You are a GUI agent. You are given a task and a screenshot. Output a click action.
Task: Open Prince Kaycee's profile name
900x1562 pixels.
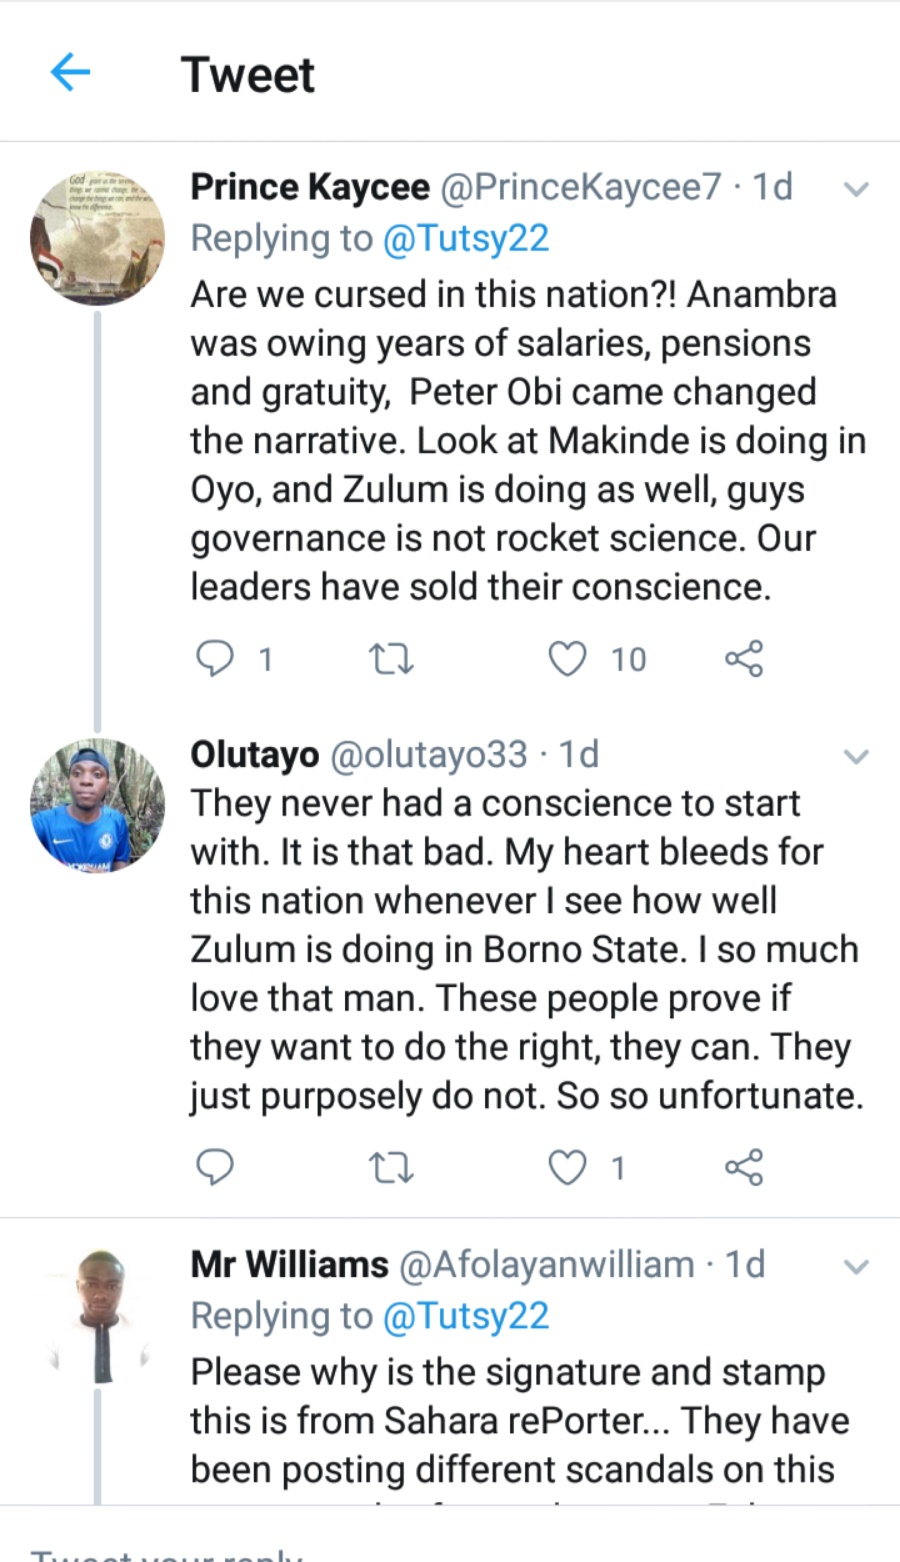coord(310,187)
